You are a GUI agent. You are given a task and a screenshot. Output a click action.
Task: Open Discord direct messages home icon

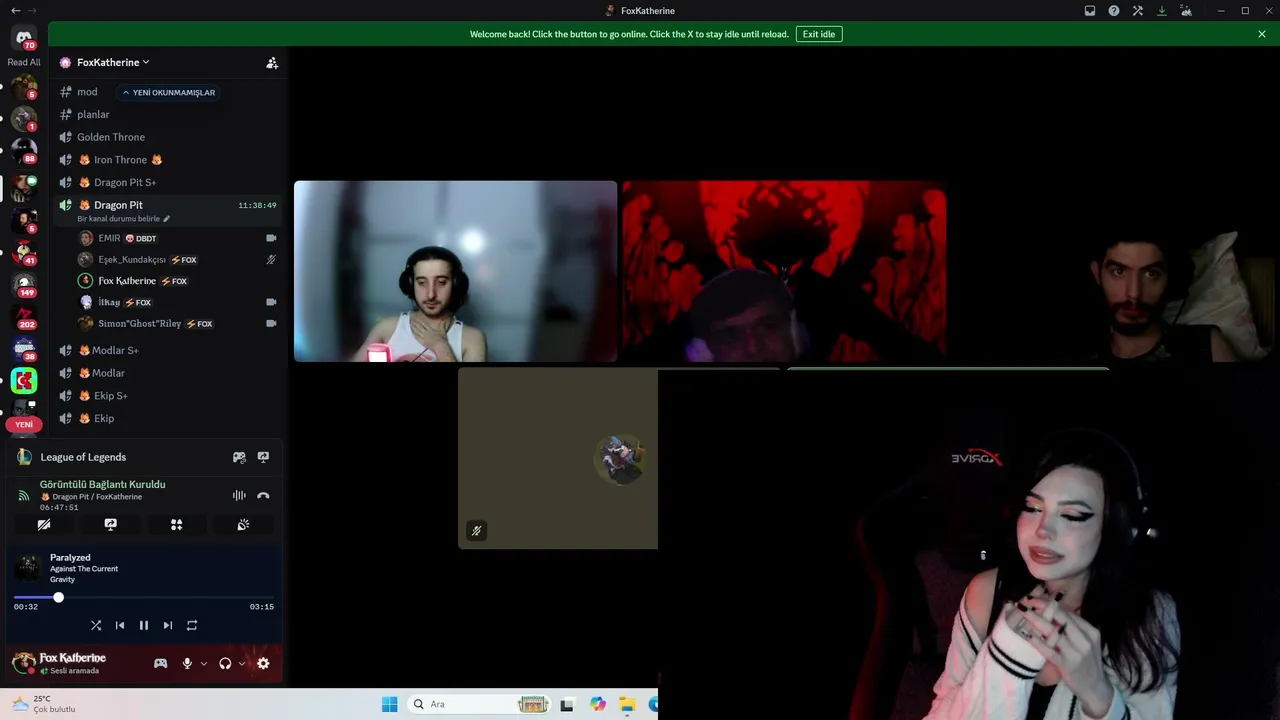coord(24,38)
